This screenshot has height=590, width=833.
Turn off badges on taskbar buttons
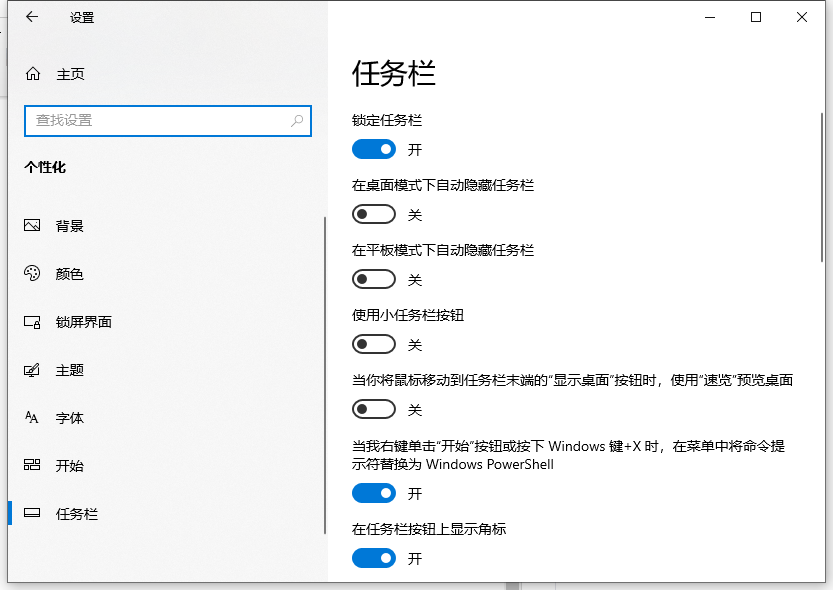tap(374, 557)
